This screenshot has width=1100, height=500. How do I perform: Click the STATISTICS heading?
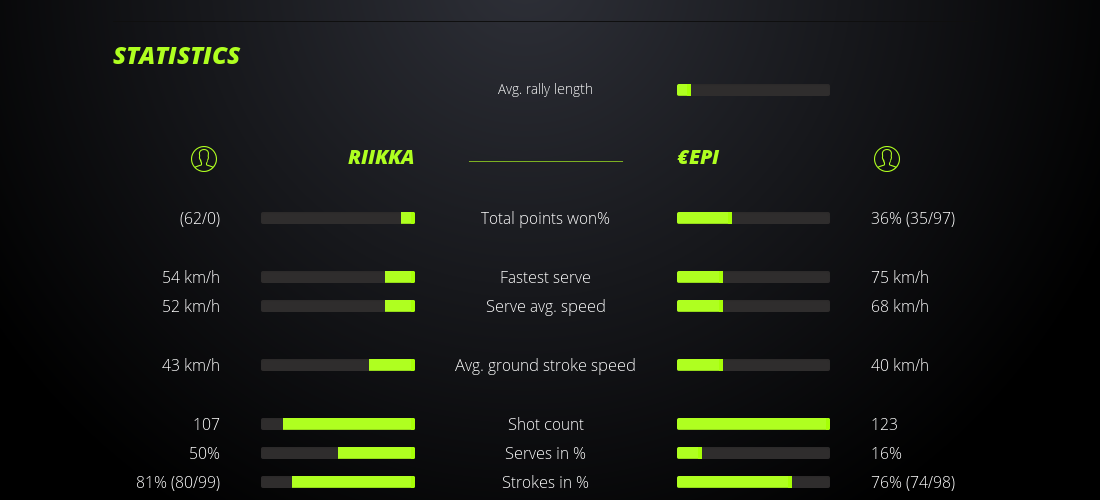[177, 56]
